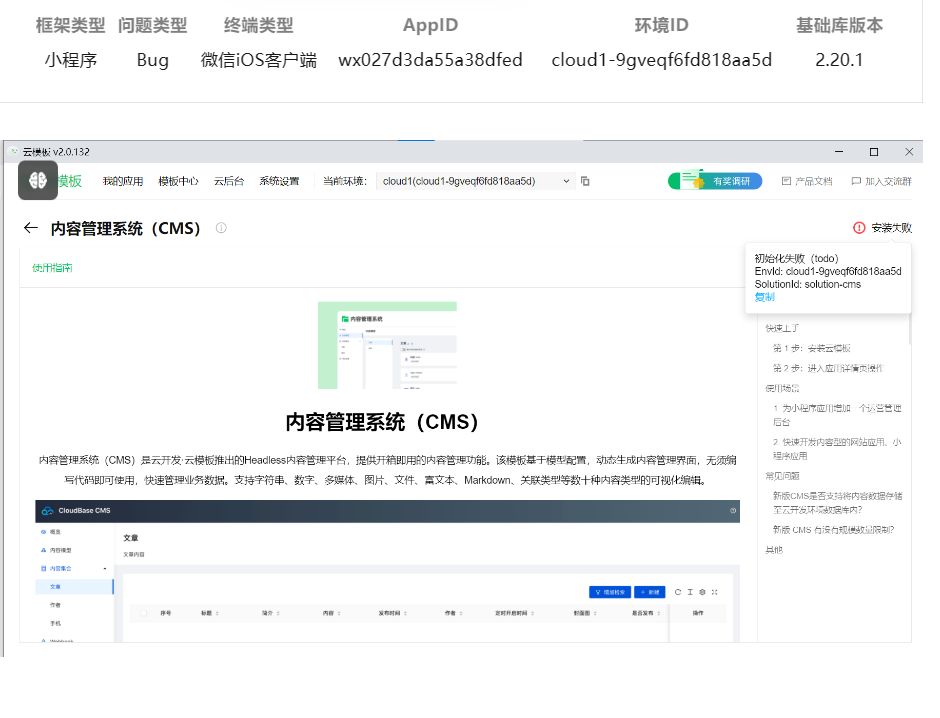The image size is (940, 718).
Task: Copy environment ID using the copy icon
Action: [x=585, y=181]
